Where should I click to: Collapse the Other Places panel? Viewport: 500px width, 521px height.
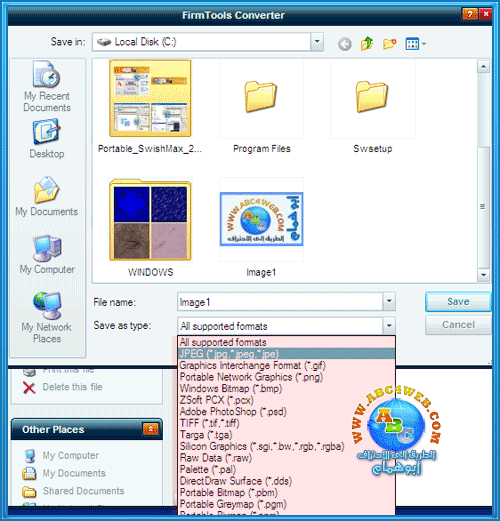coord(150,429)
